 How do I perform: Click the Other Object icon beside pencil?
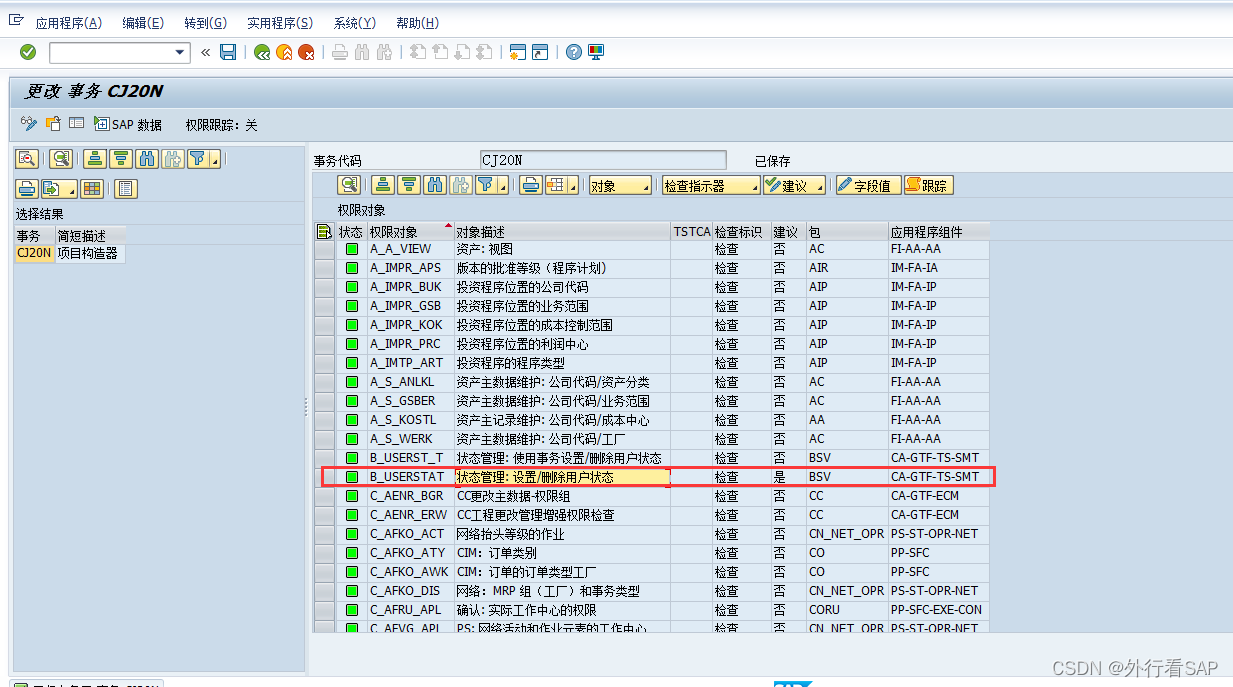tap(53, 124)
